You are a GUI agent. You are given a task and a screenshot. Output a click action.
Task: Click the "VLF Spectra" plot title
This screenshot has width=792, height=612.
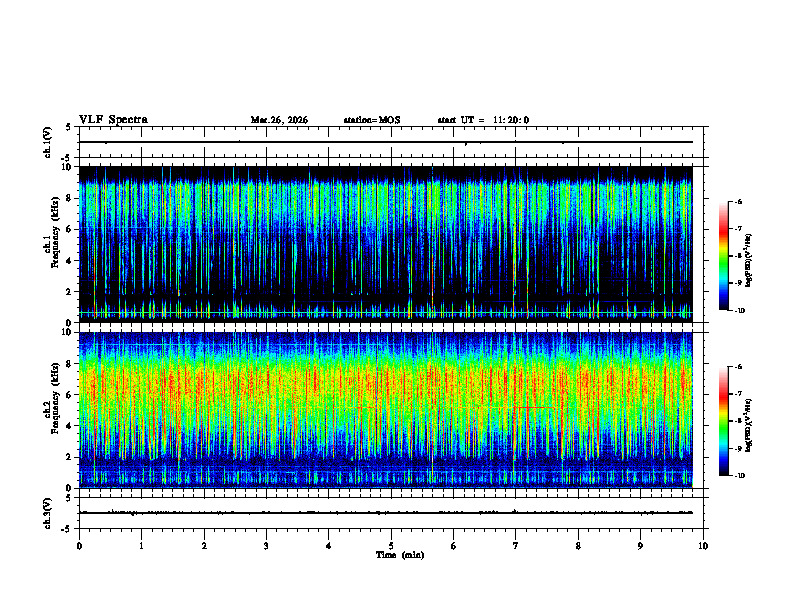coord(113,120)
